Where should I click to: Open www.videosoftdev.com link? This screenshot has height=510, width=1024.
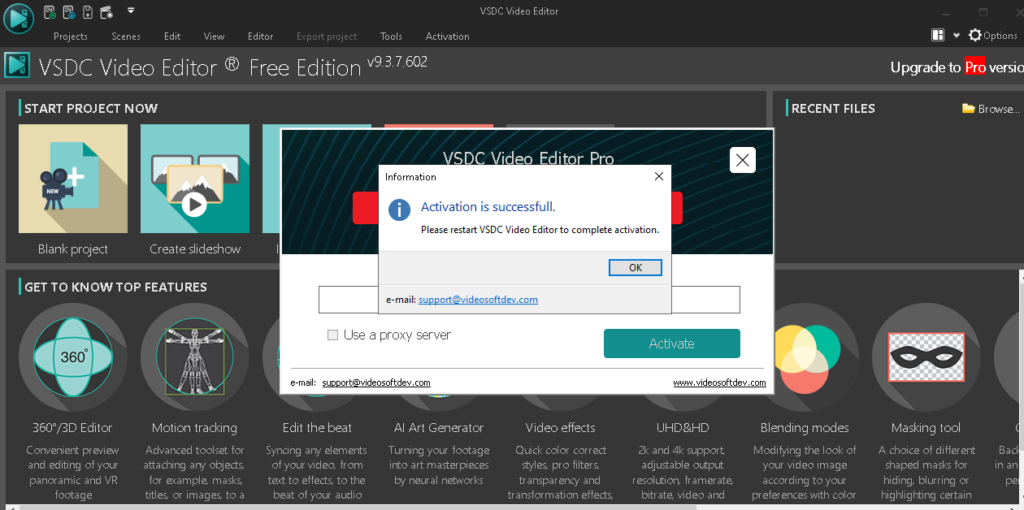[719, 383]
